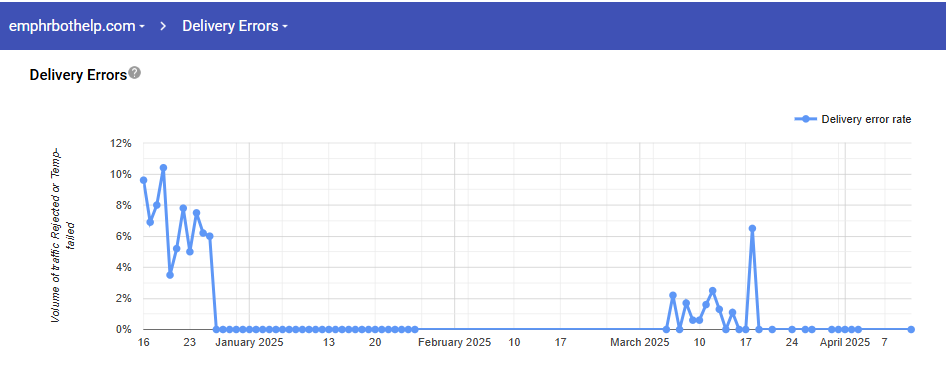Expand the Delivery Errors dashboard dropdown

tap(235, 26)
